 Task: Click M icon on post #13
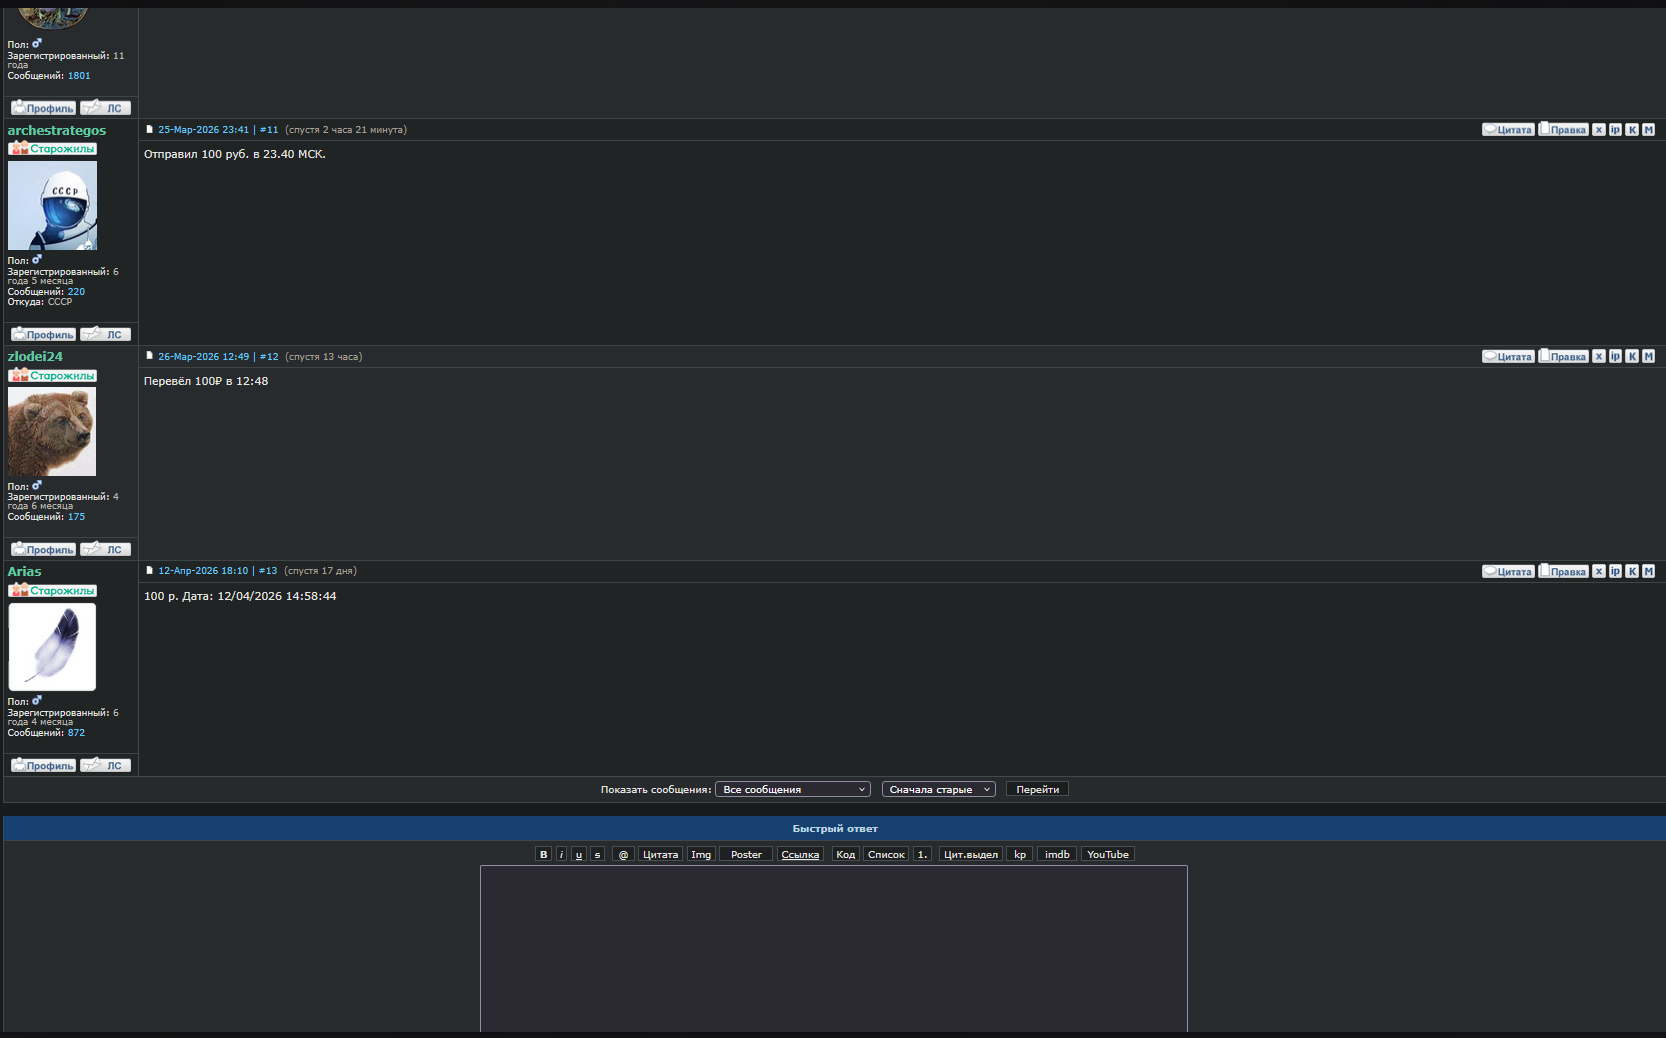point(1648,572)
